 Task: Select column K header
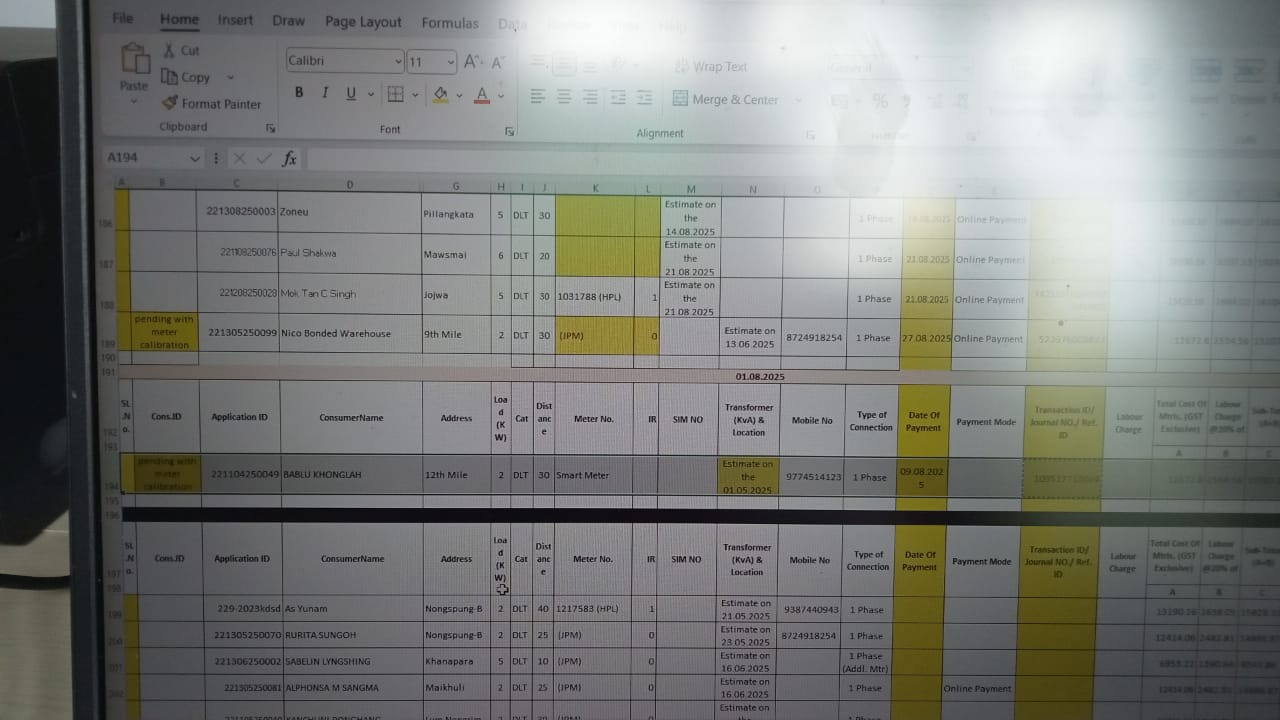[595, 187]
